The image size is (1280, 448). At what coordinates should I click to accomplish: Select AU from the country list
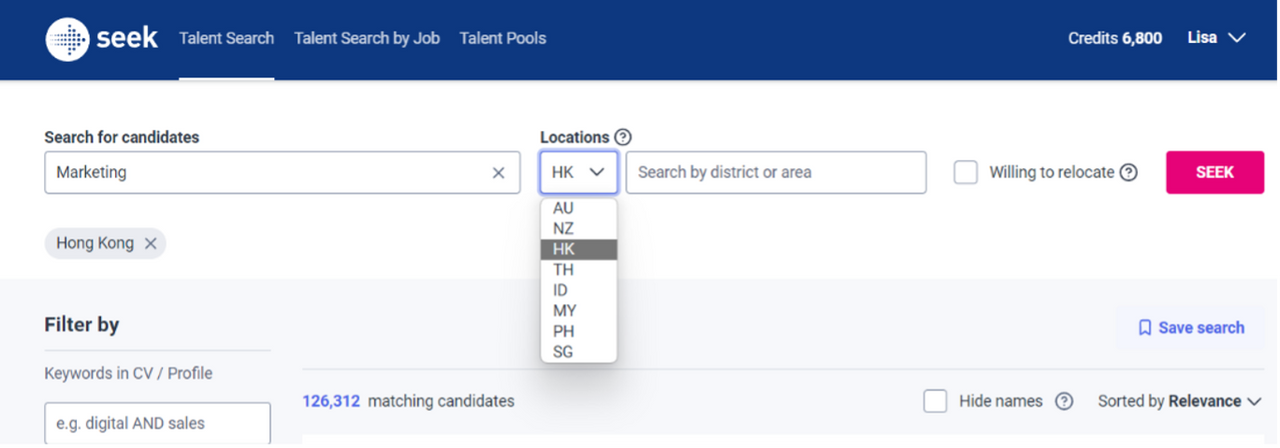click(x=564, y=208)
